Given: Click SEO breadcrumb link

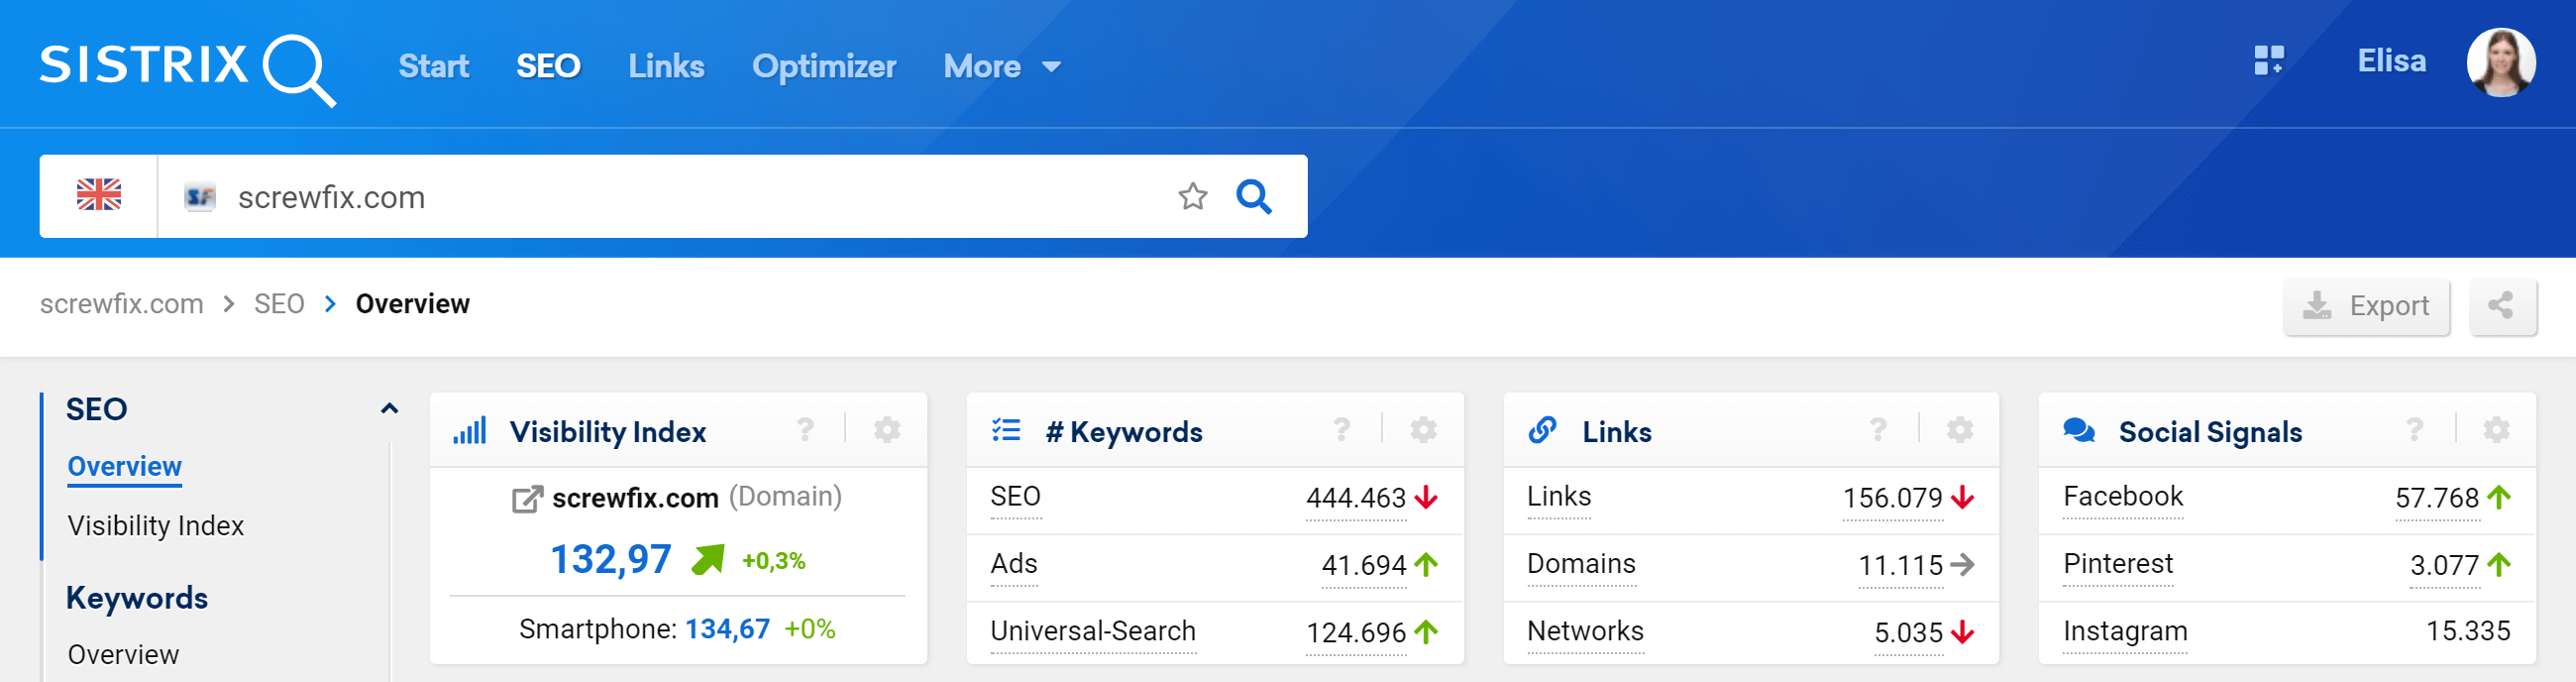Looking at the screenshot, I should tap(279, 304).
